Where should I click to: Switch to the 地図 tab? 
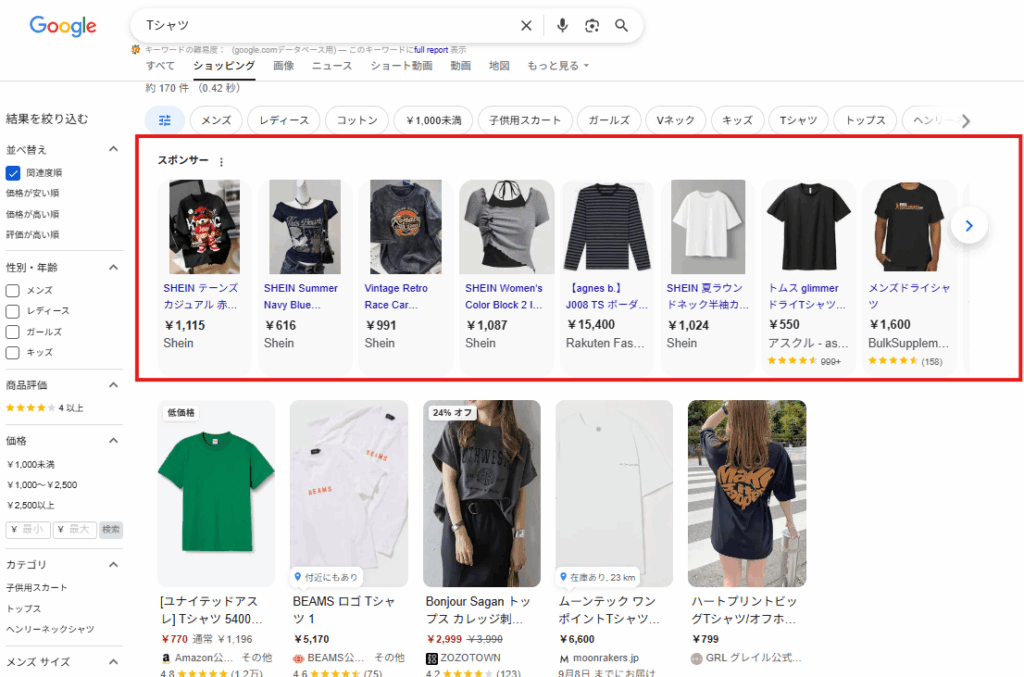click(499, 66)
